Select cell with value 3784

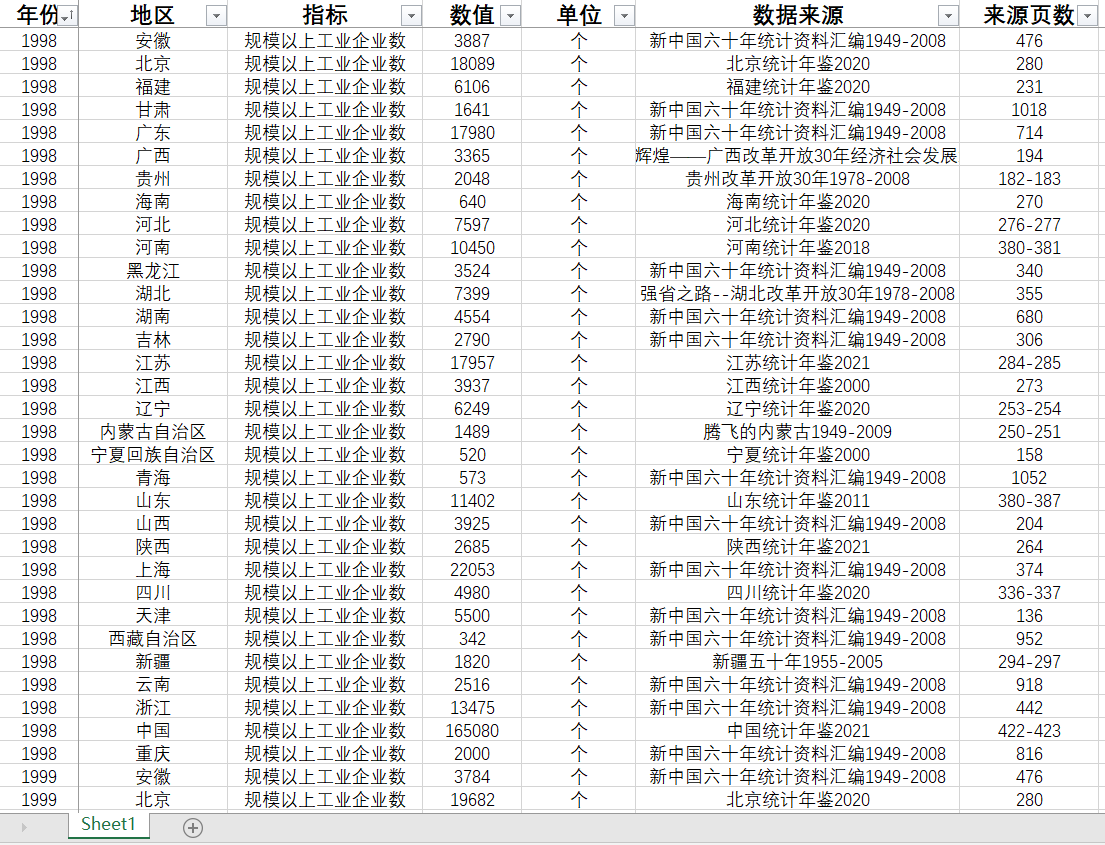pos(472,777)
